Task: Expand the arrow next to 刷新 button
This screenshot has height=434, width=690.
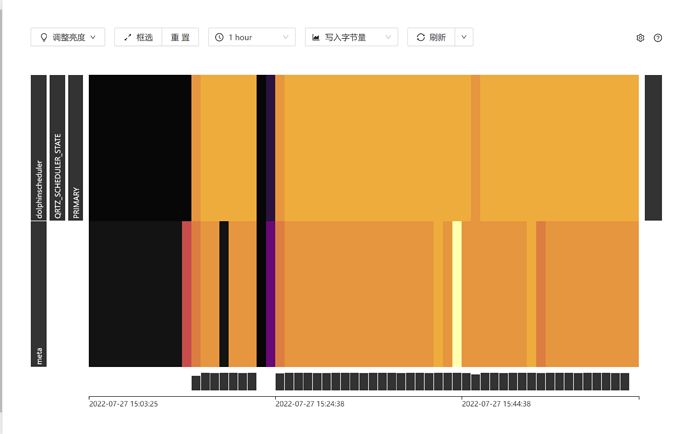Action: [464, 37]
